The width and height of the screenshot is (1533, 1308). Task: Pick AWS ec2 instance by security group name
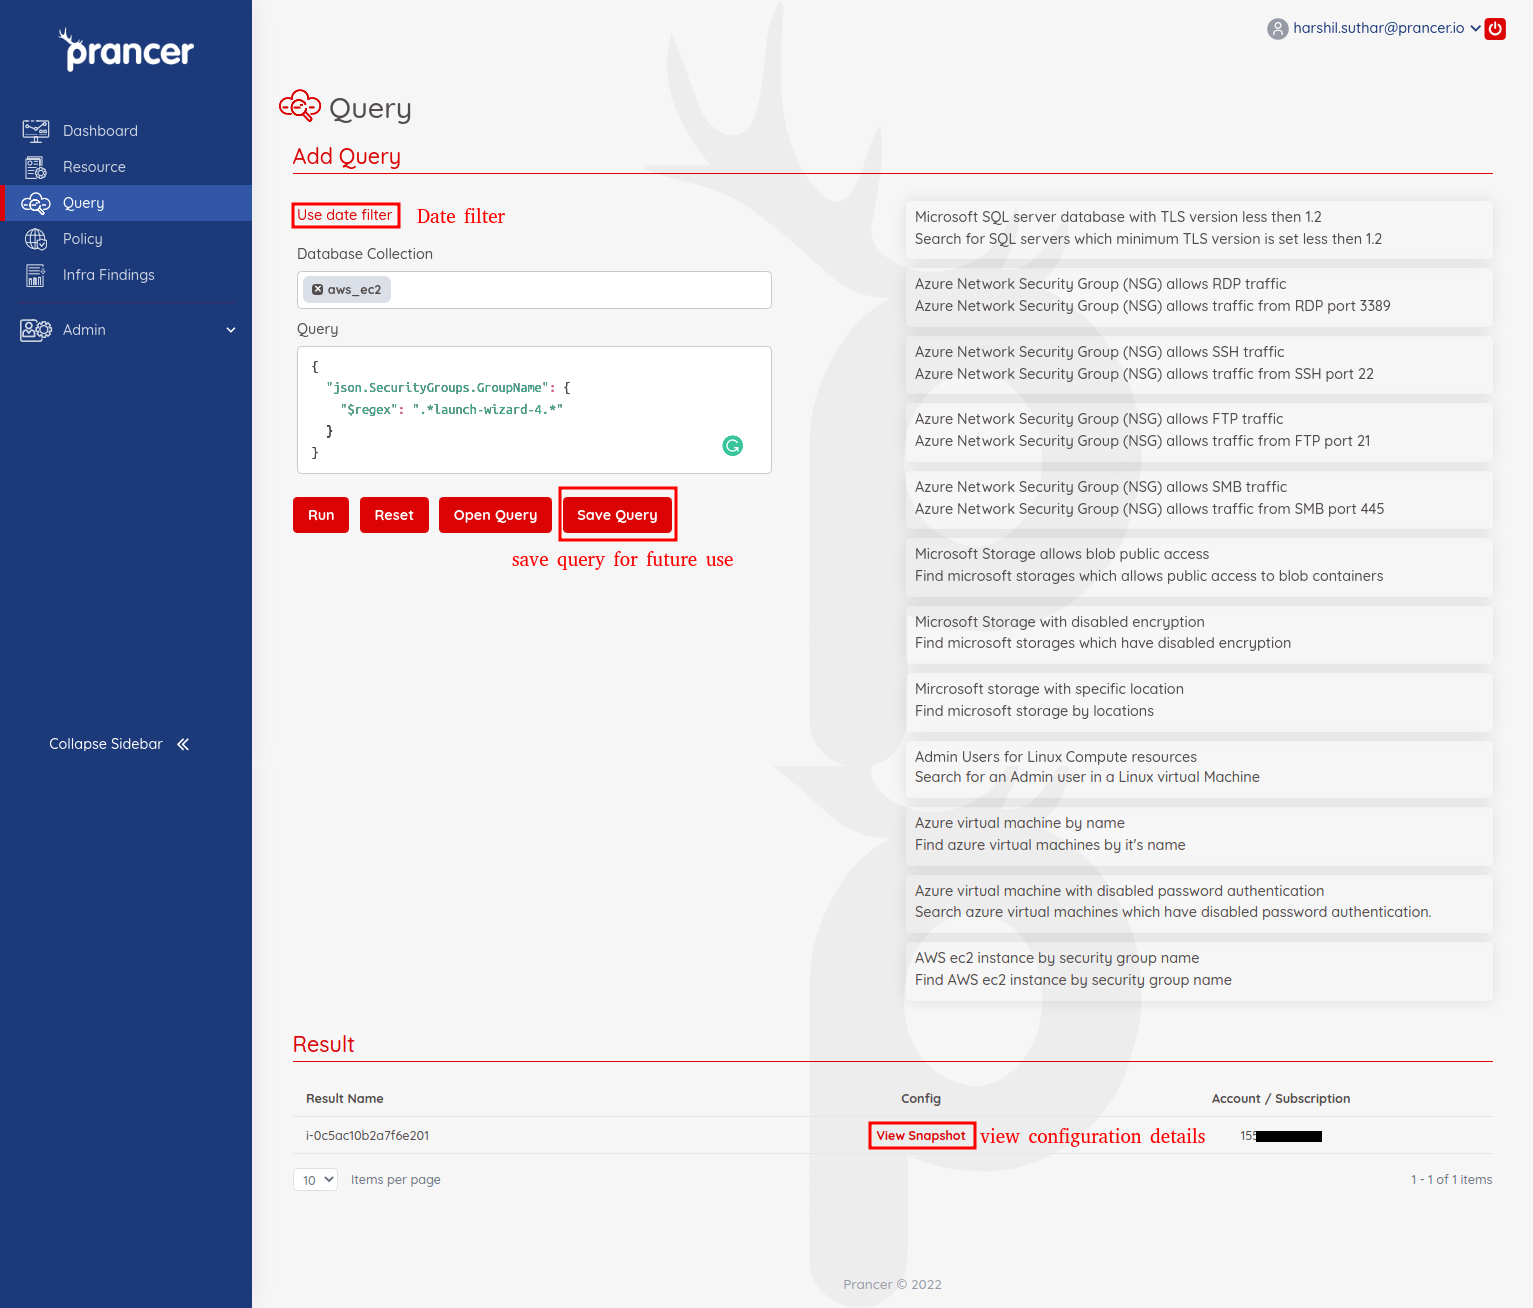[x=1199, y=970]
